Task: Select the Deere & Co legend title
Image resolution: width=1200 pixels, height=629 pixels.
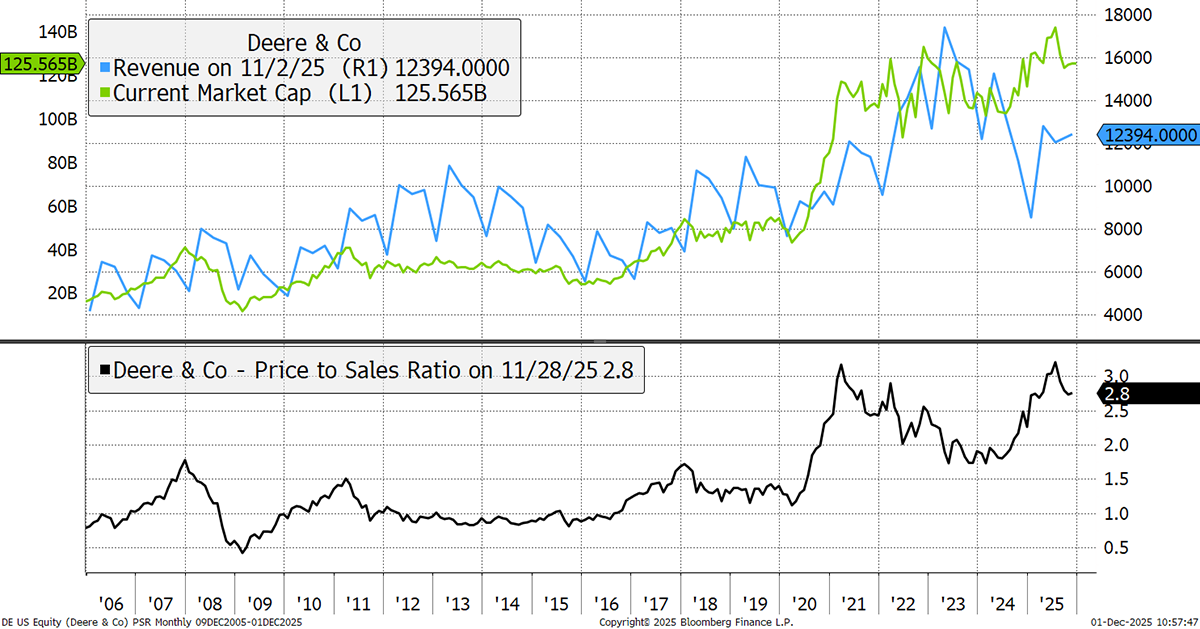Action: tap(303, 43)
